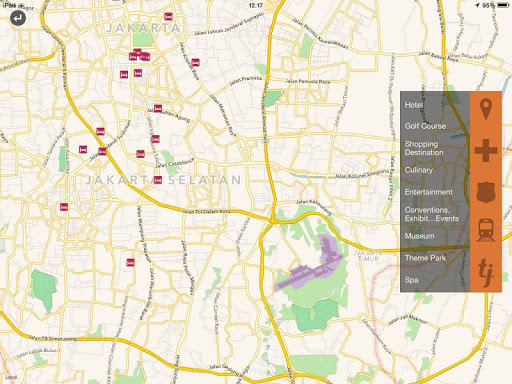Open the location pin category
This screenshot has width=512, height=384.
pyautogui.click(x=486, y=109)
